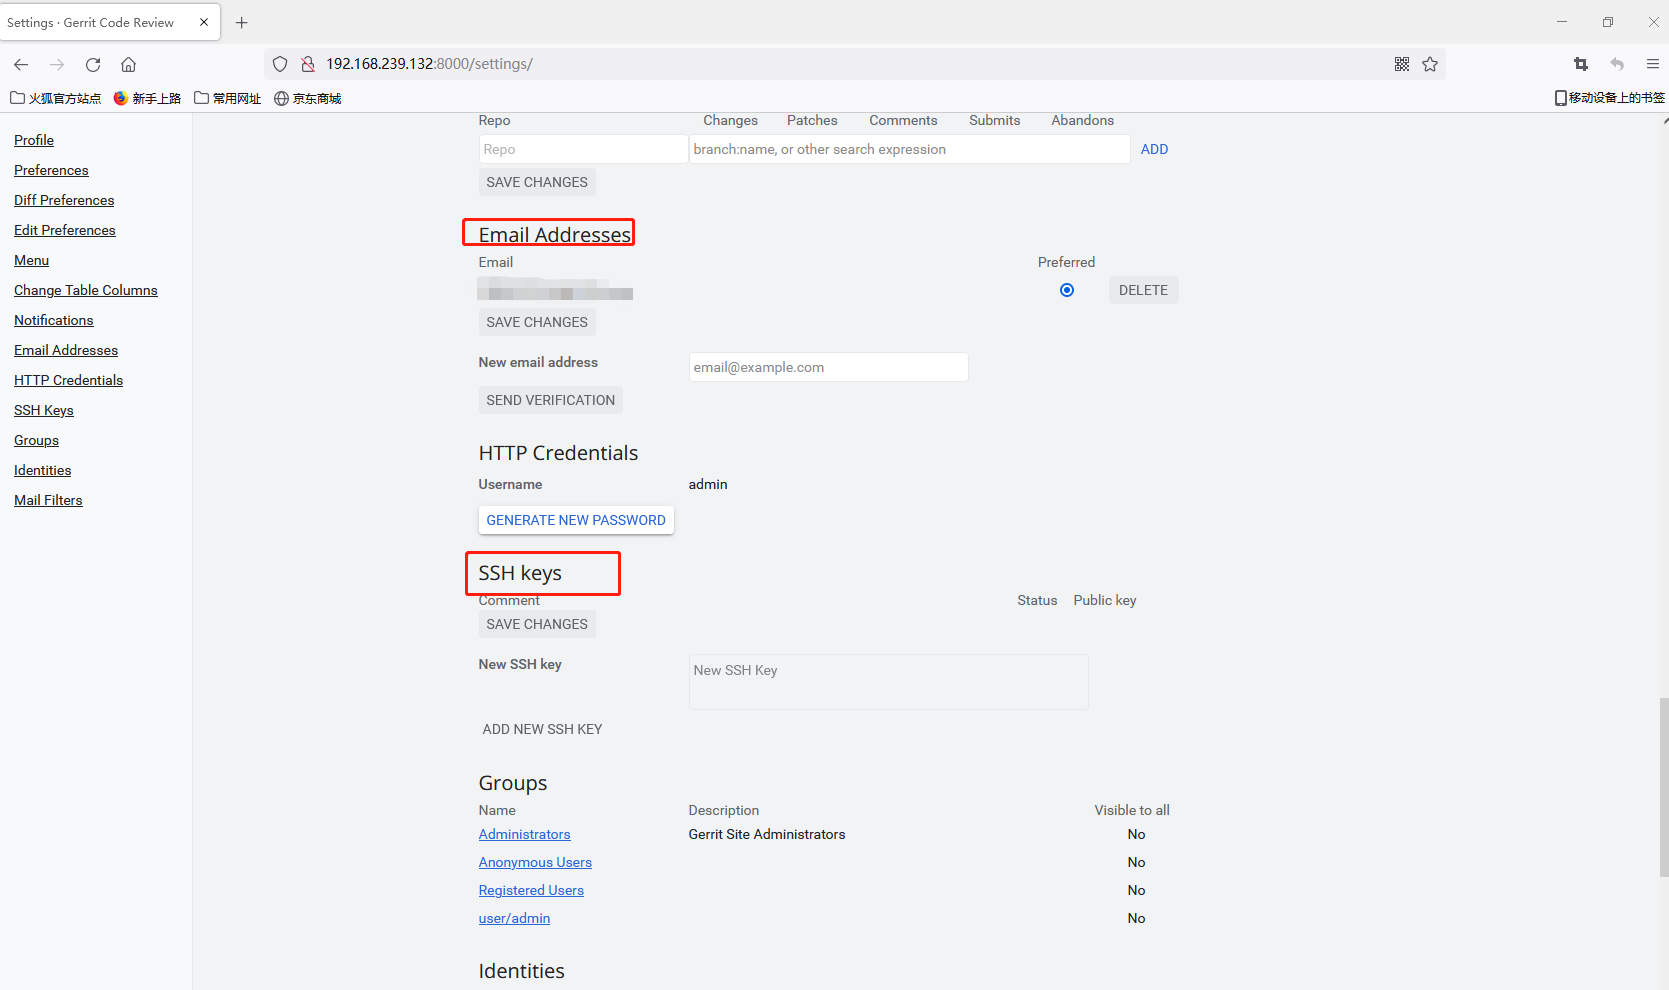1669x990 pixels.
Task: Click GENERATE NEW PASSWORD
Action: click(x=576, y=520)
